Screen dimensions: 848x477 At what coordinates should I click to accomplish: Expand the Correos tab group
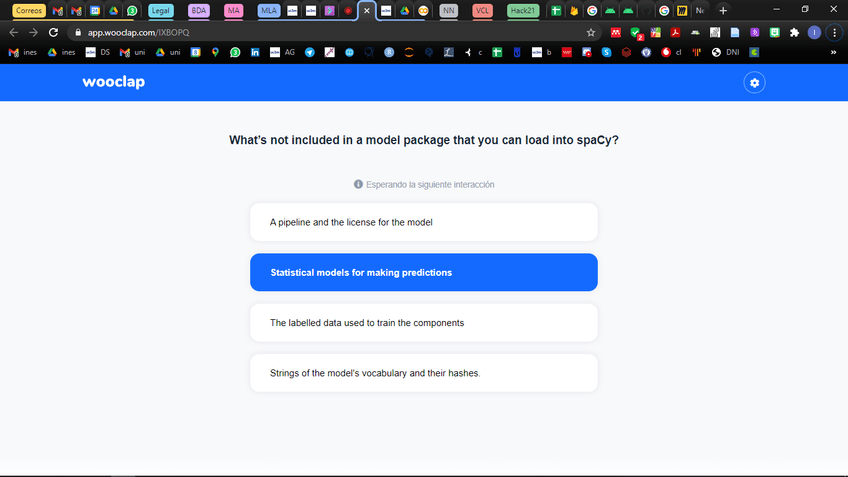click(29, 10)
